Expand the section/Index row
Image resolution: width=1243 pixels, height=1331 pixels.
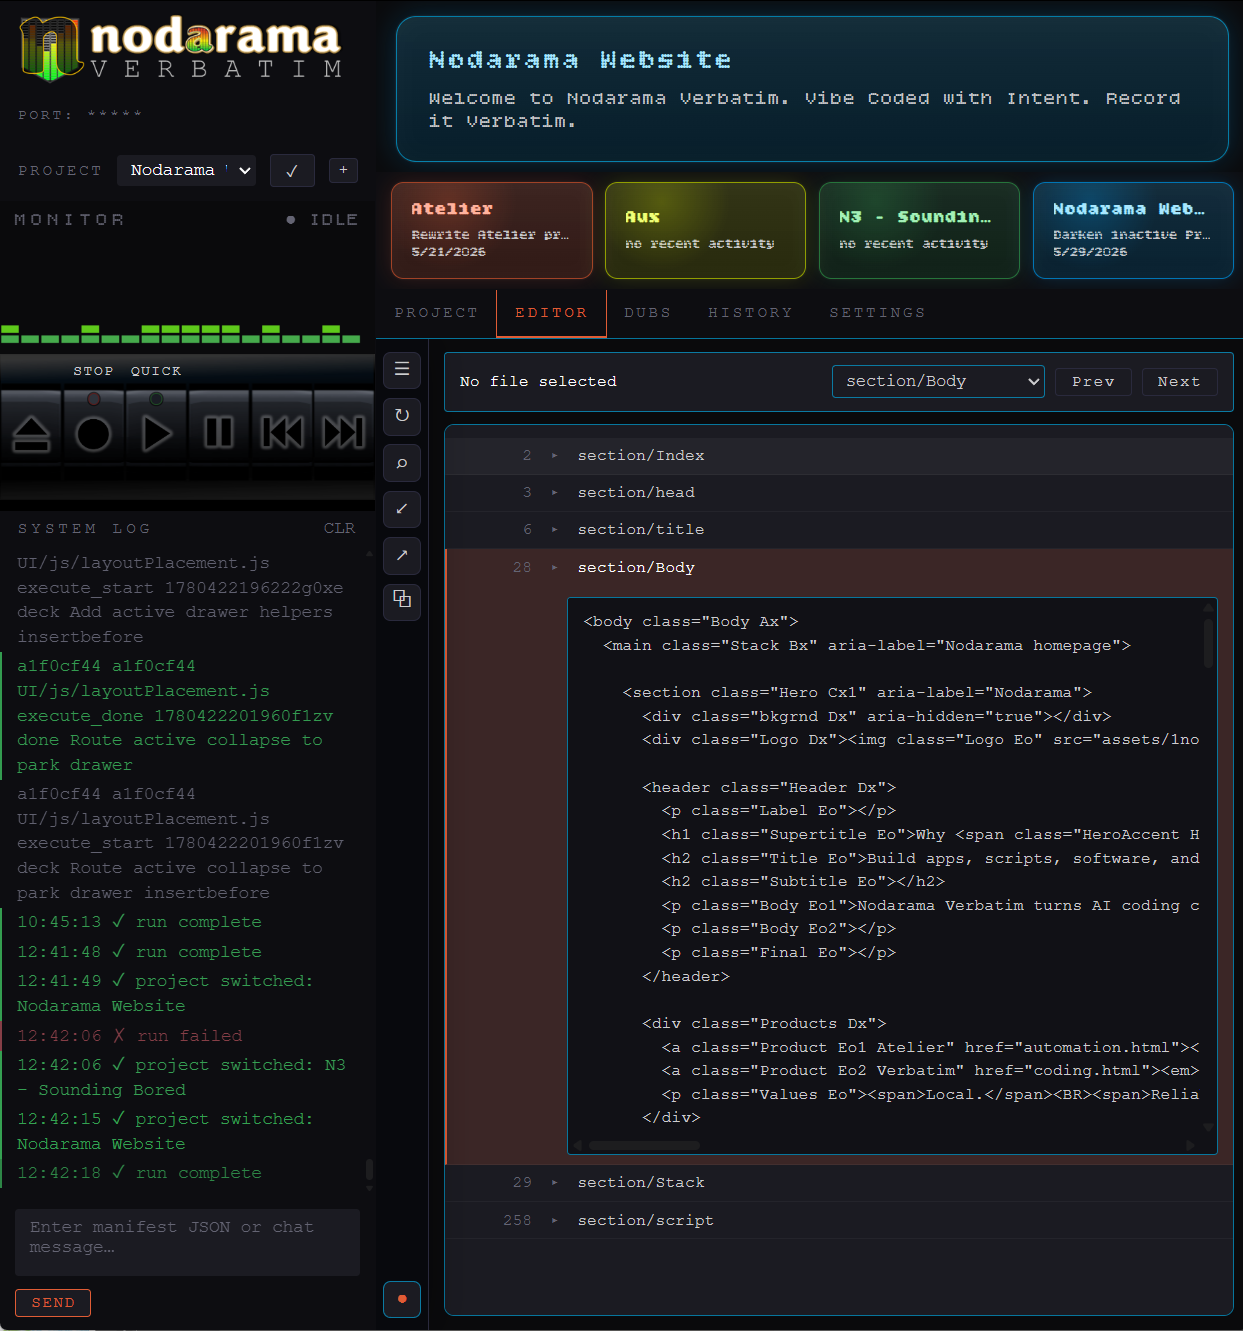[838, 456]
